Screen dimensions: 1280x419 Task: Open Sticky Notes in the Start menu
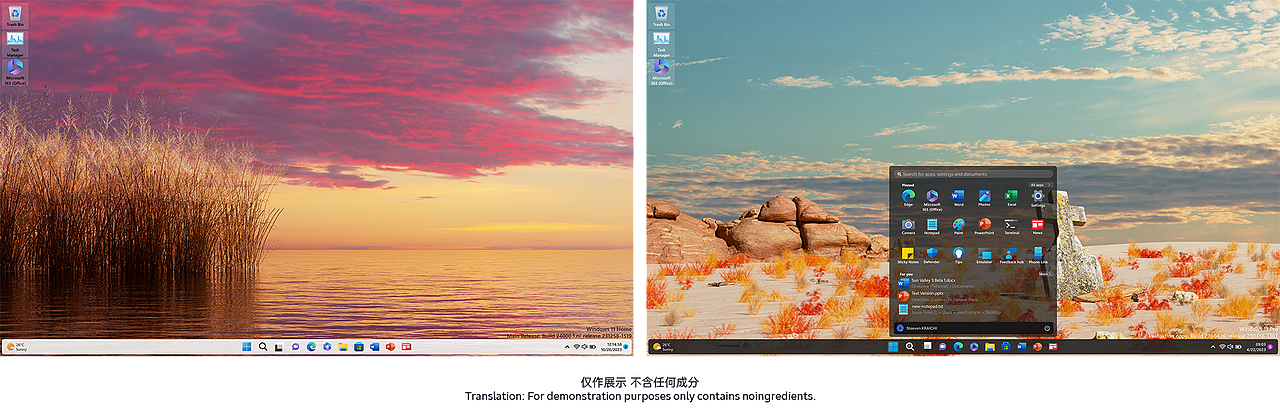(x=908, y=255)
